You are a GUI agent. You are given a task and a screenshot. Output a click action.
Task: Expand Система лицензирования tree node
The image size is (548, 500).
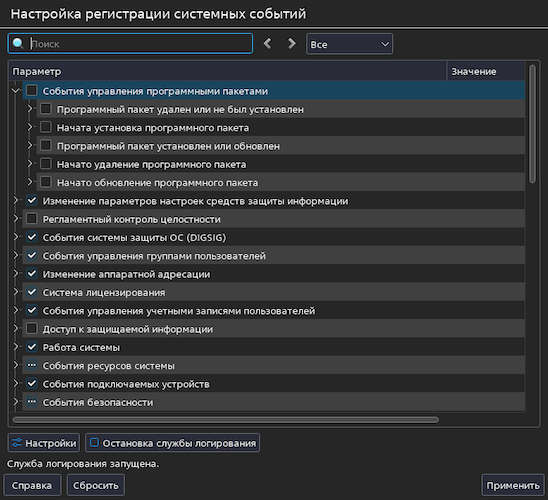16,292
